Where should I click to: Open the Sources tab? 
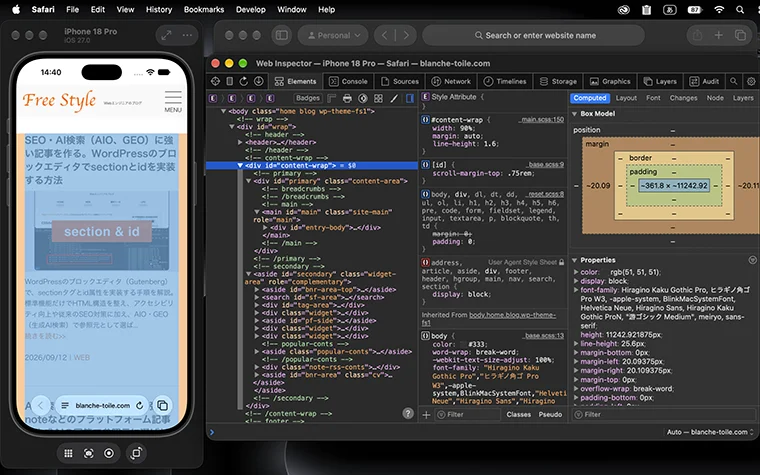tap(400, 81)
